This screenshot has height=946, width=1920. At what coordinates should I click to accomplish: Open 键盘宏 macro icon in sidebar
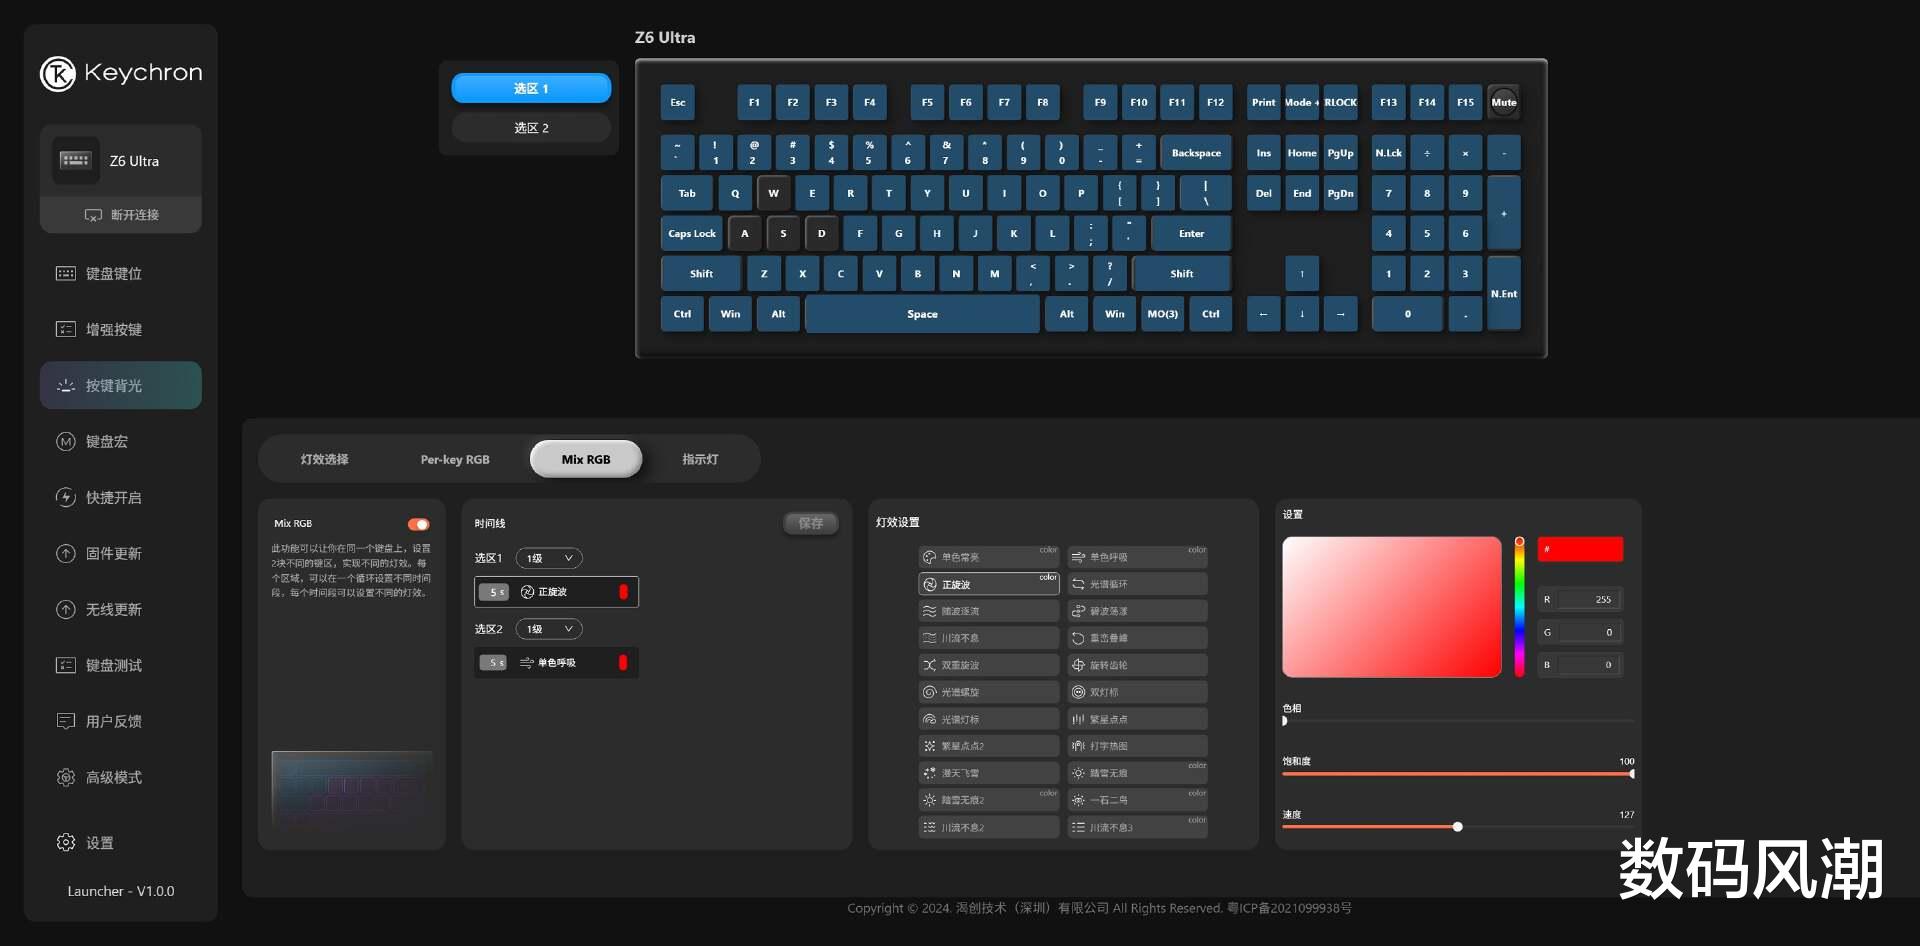(x=66, y=441)
